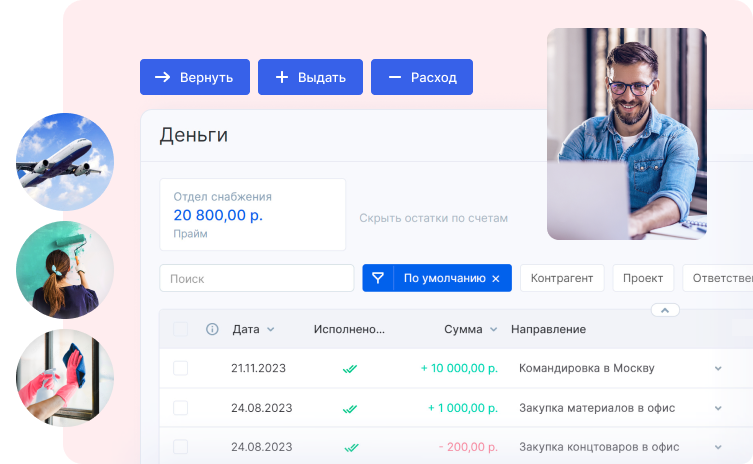Click the double-check icon for Командировка в Москву

[350, 369]
